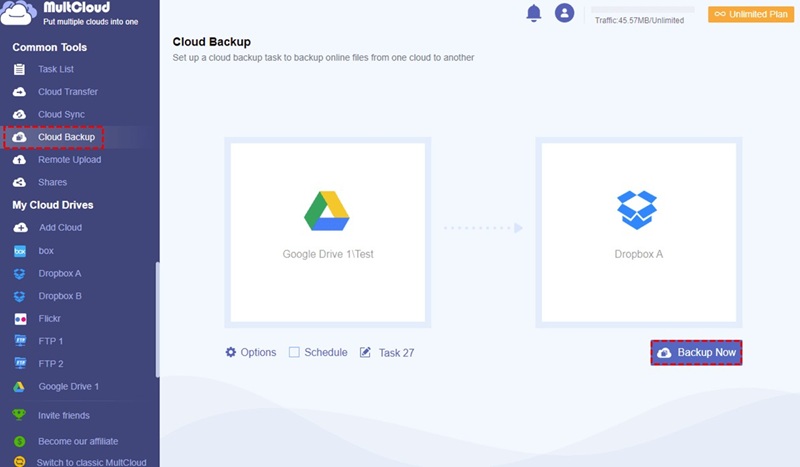The width and height of the screenshot is (800, 467).
Task: Open Options with the gear icon
Action: coord(231,352)
